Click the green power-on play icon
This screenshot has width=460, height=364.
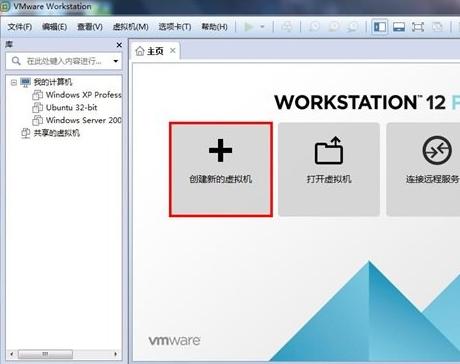[249, 27]
